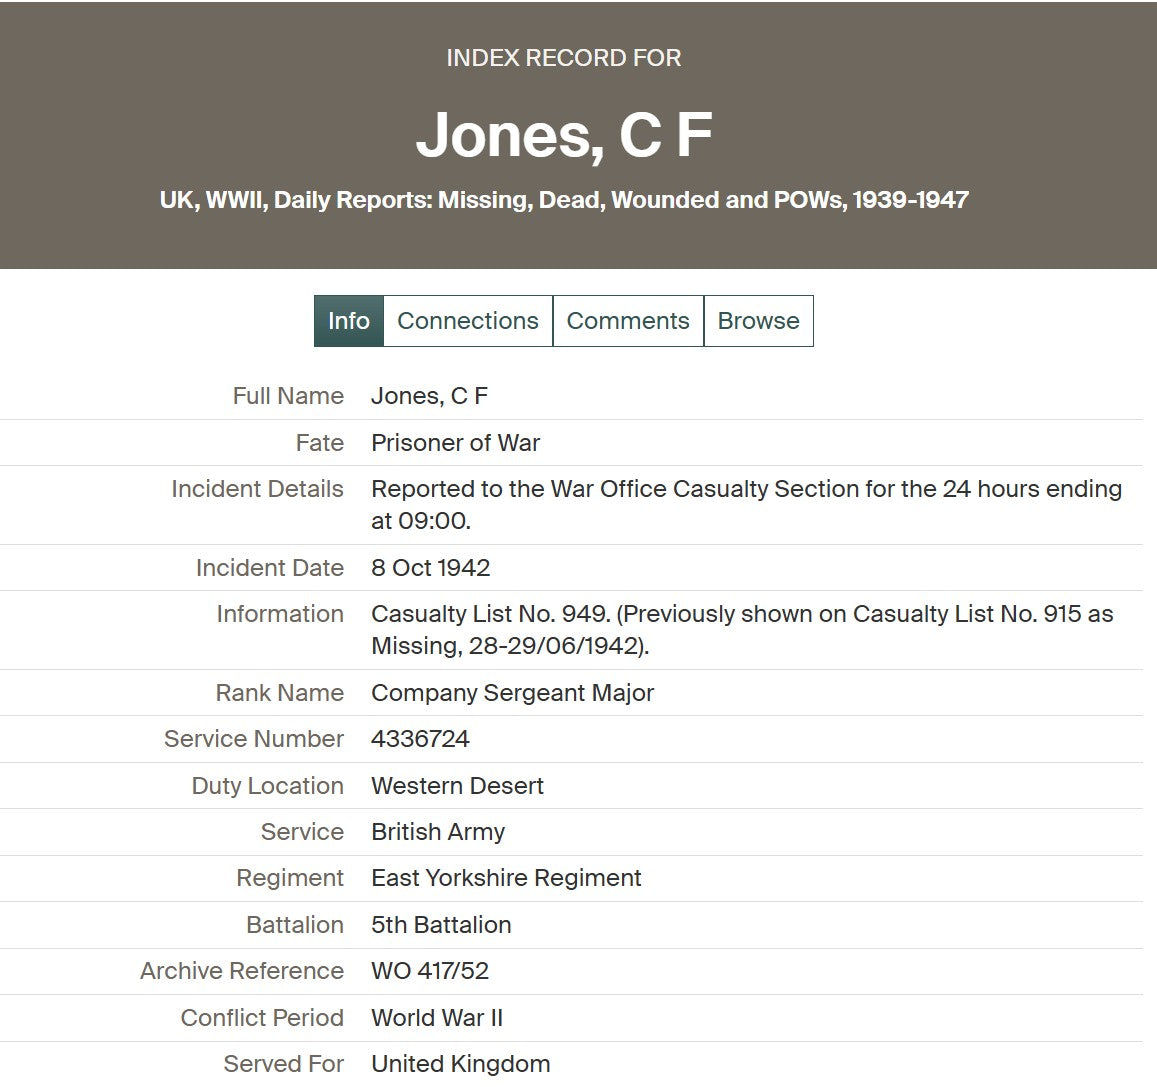
Task: Select the 'East Yorkshire Regiment' value
Action: 506,878
